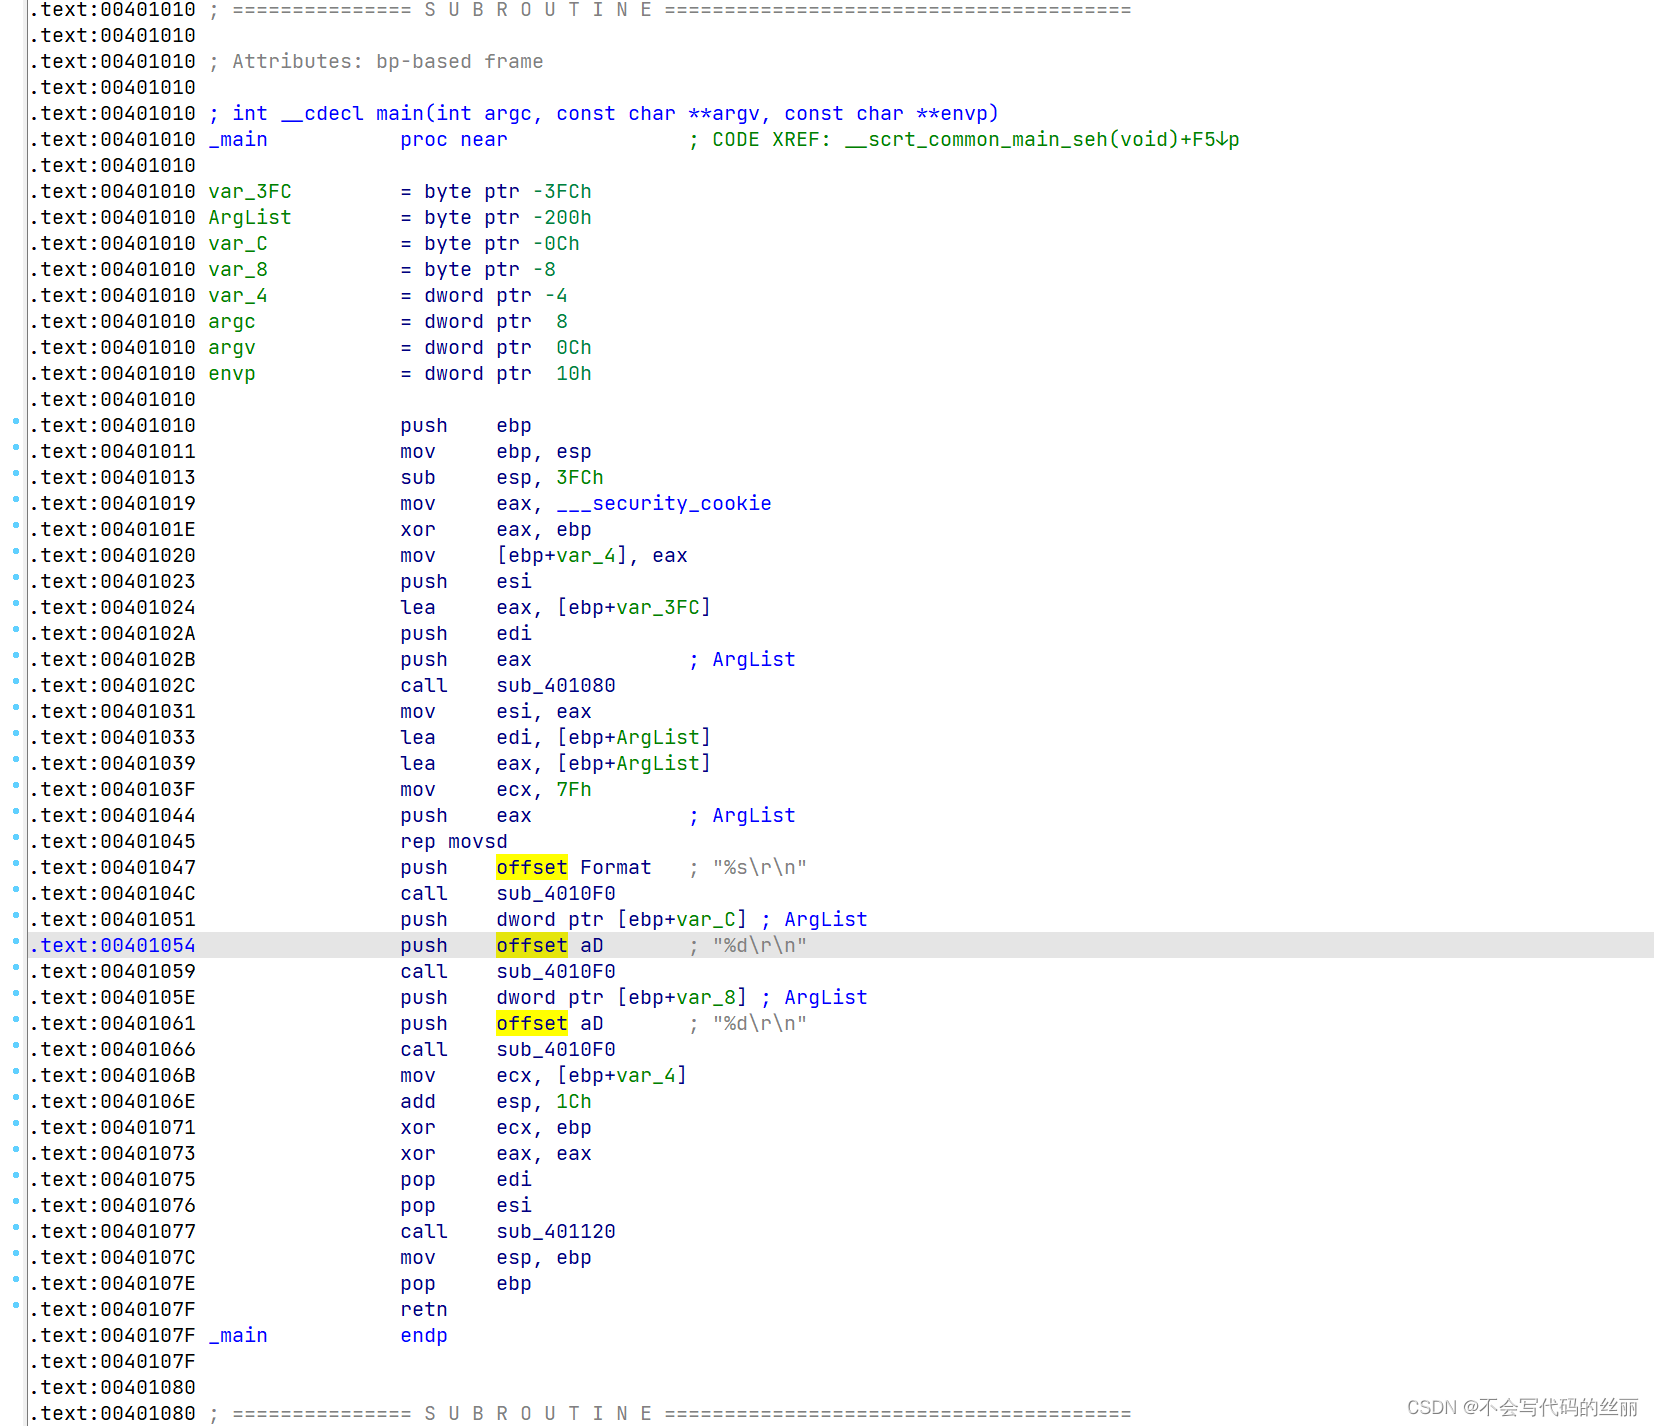1654x1426 pixels.
Task: Click 'xor eax, eax' instruction
Action: tap(496, 1153)
